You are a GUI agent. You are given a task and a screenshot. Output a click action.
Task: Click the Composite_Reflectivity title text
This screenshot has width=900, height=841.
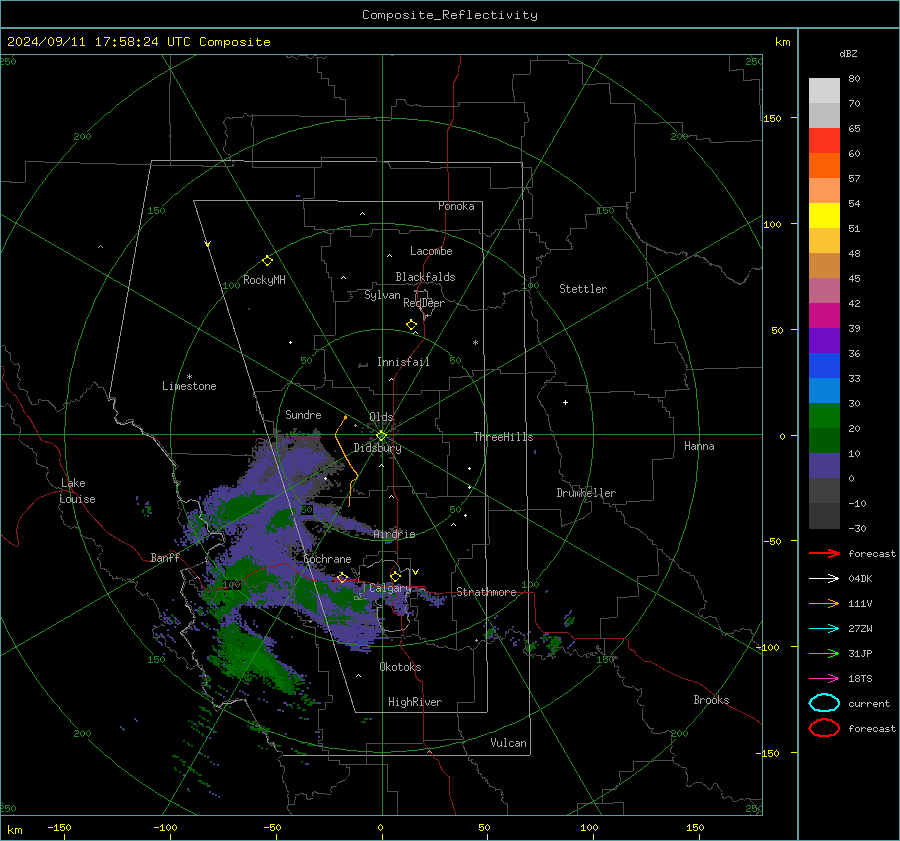point(449,15)
